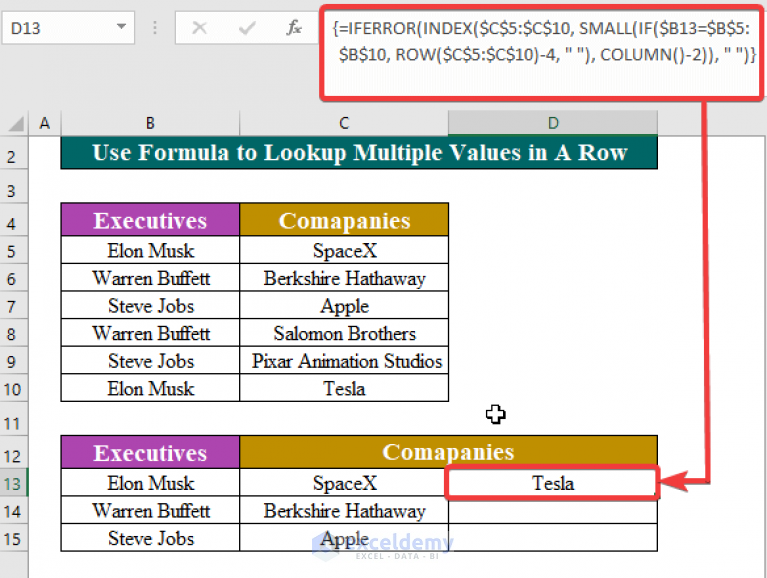767x578 pixels.
Task: Click the Comapanies header in row 12
Action: coord(448,451)
